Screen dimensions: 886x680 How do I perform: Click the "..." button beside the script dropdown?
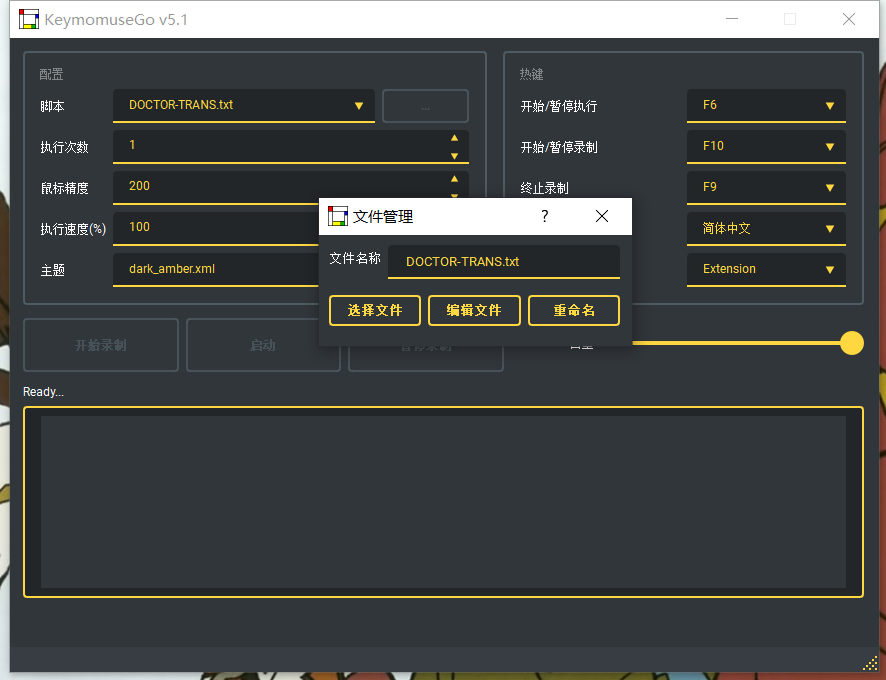(x=425, y=106)
